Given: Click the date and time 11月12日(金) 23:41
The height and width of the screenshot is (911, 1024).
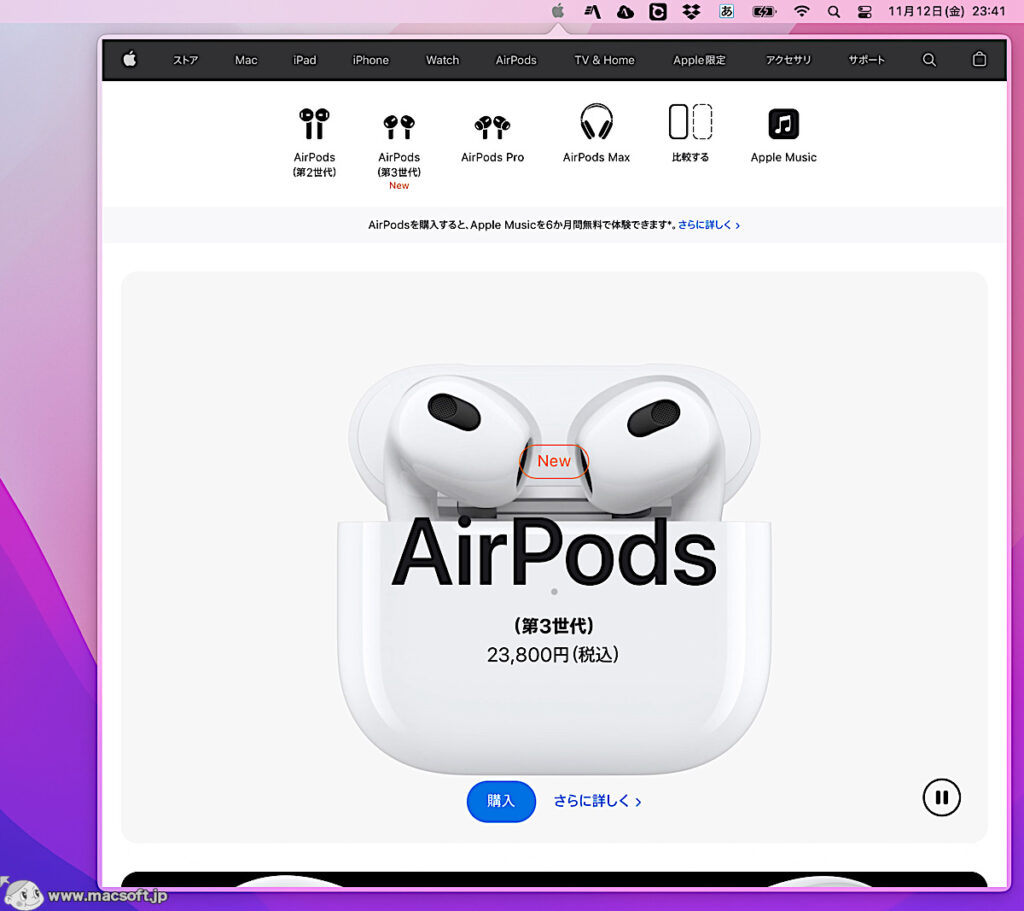Looking at the screenshot, I should [946, 11].
